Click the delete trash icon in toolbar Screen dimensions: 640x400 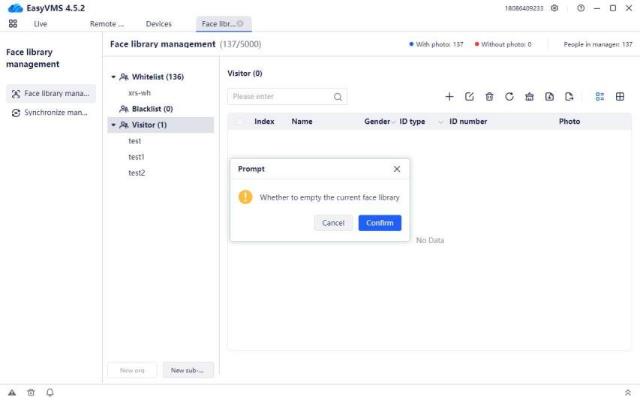[489, 97]
